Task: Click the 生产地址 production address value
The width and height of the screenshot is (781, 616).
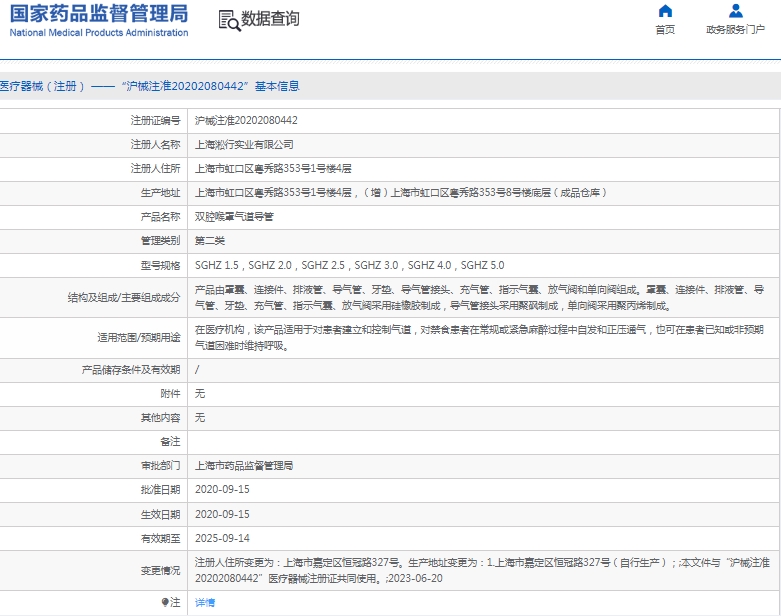Action: tap(400, 193)
